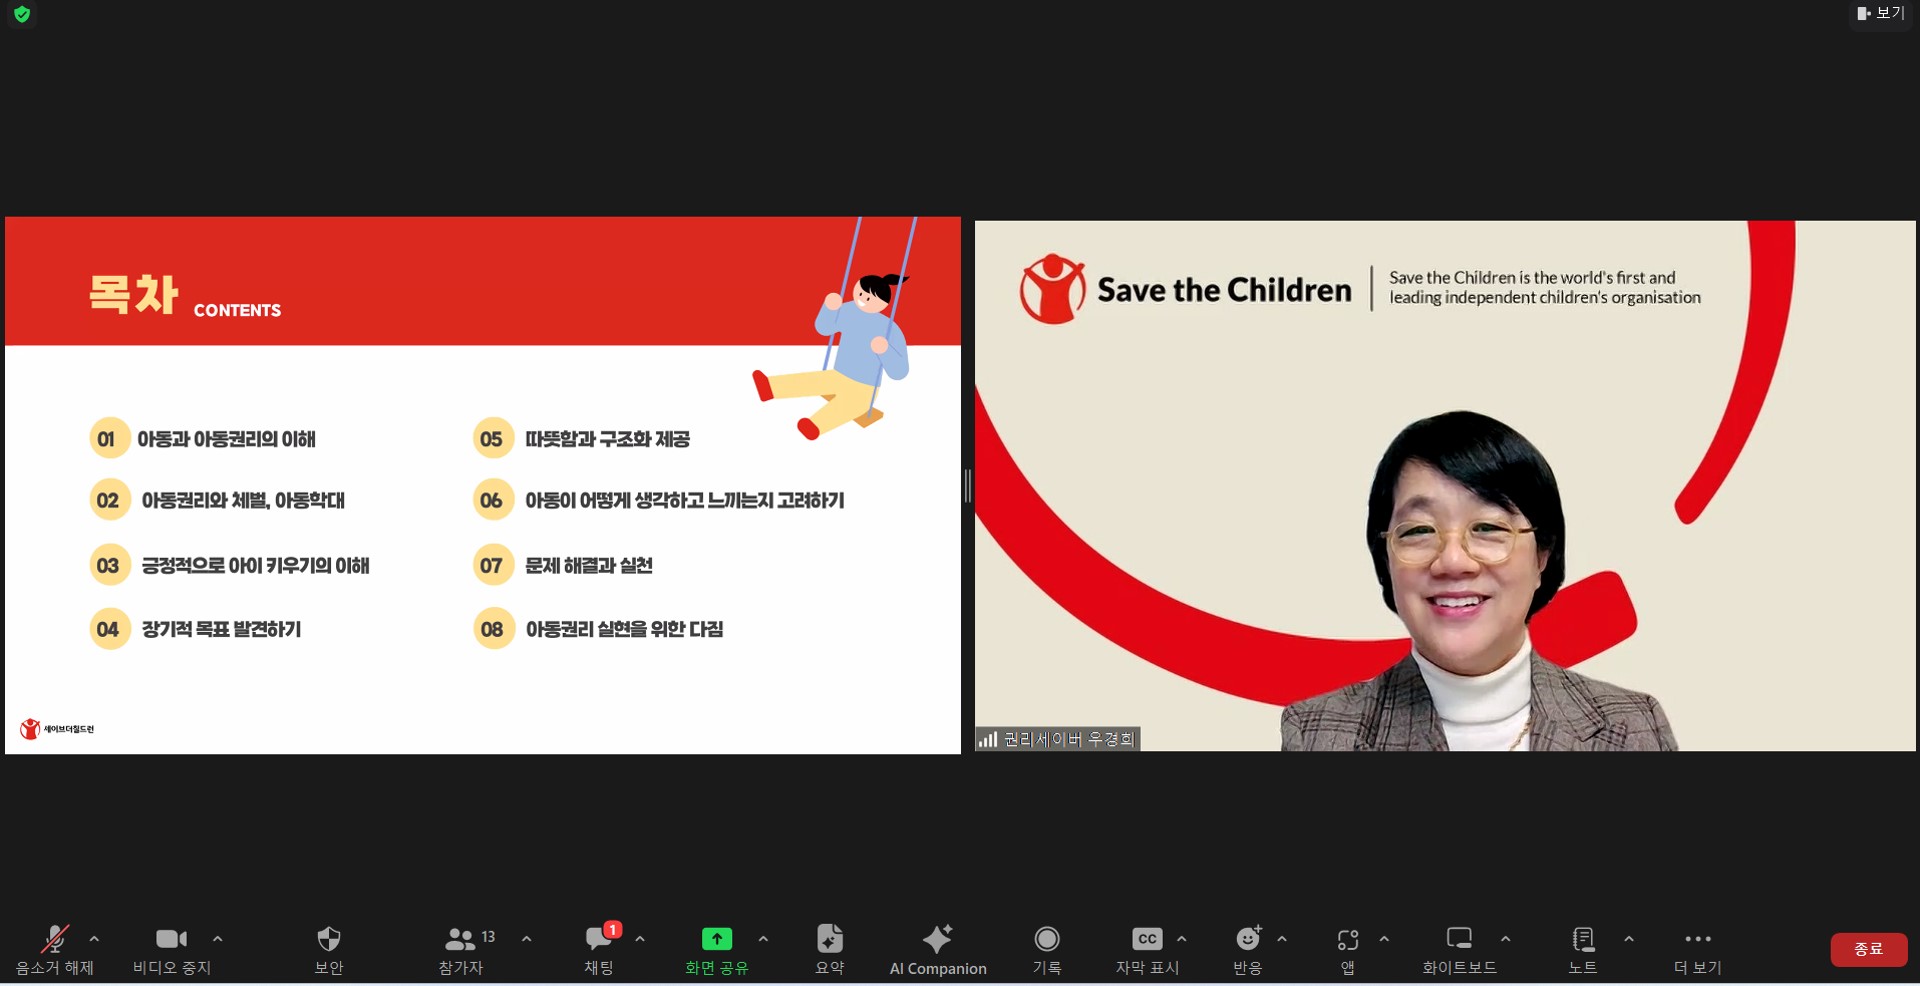The height and width of the screenshot is (986, 1920).
Task: Open the 보기 view menu
Action: click(x=1881, y=13)
